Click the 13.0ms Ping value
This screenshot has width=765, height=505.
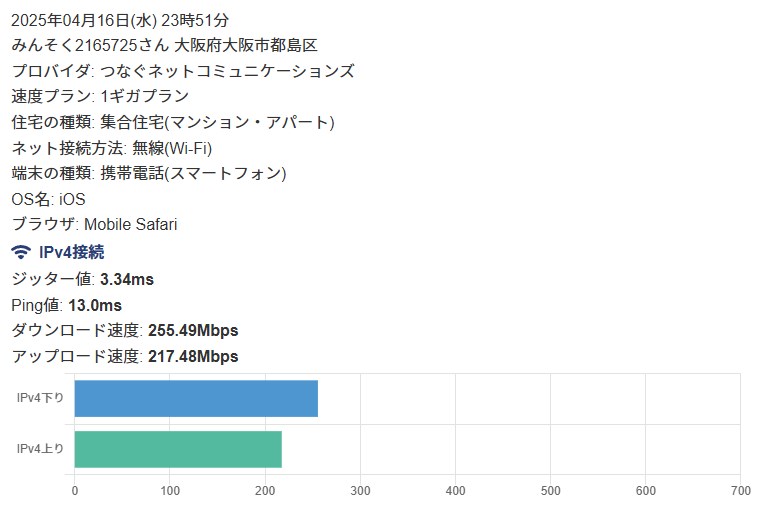tap(95, 305)
